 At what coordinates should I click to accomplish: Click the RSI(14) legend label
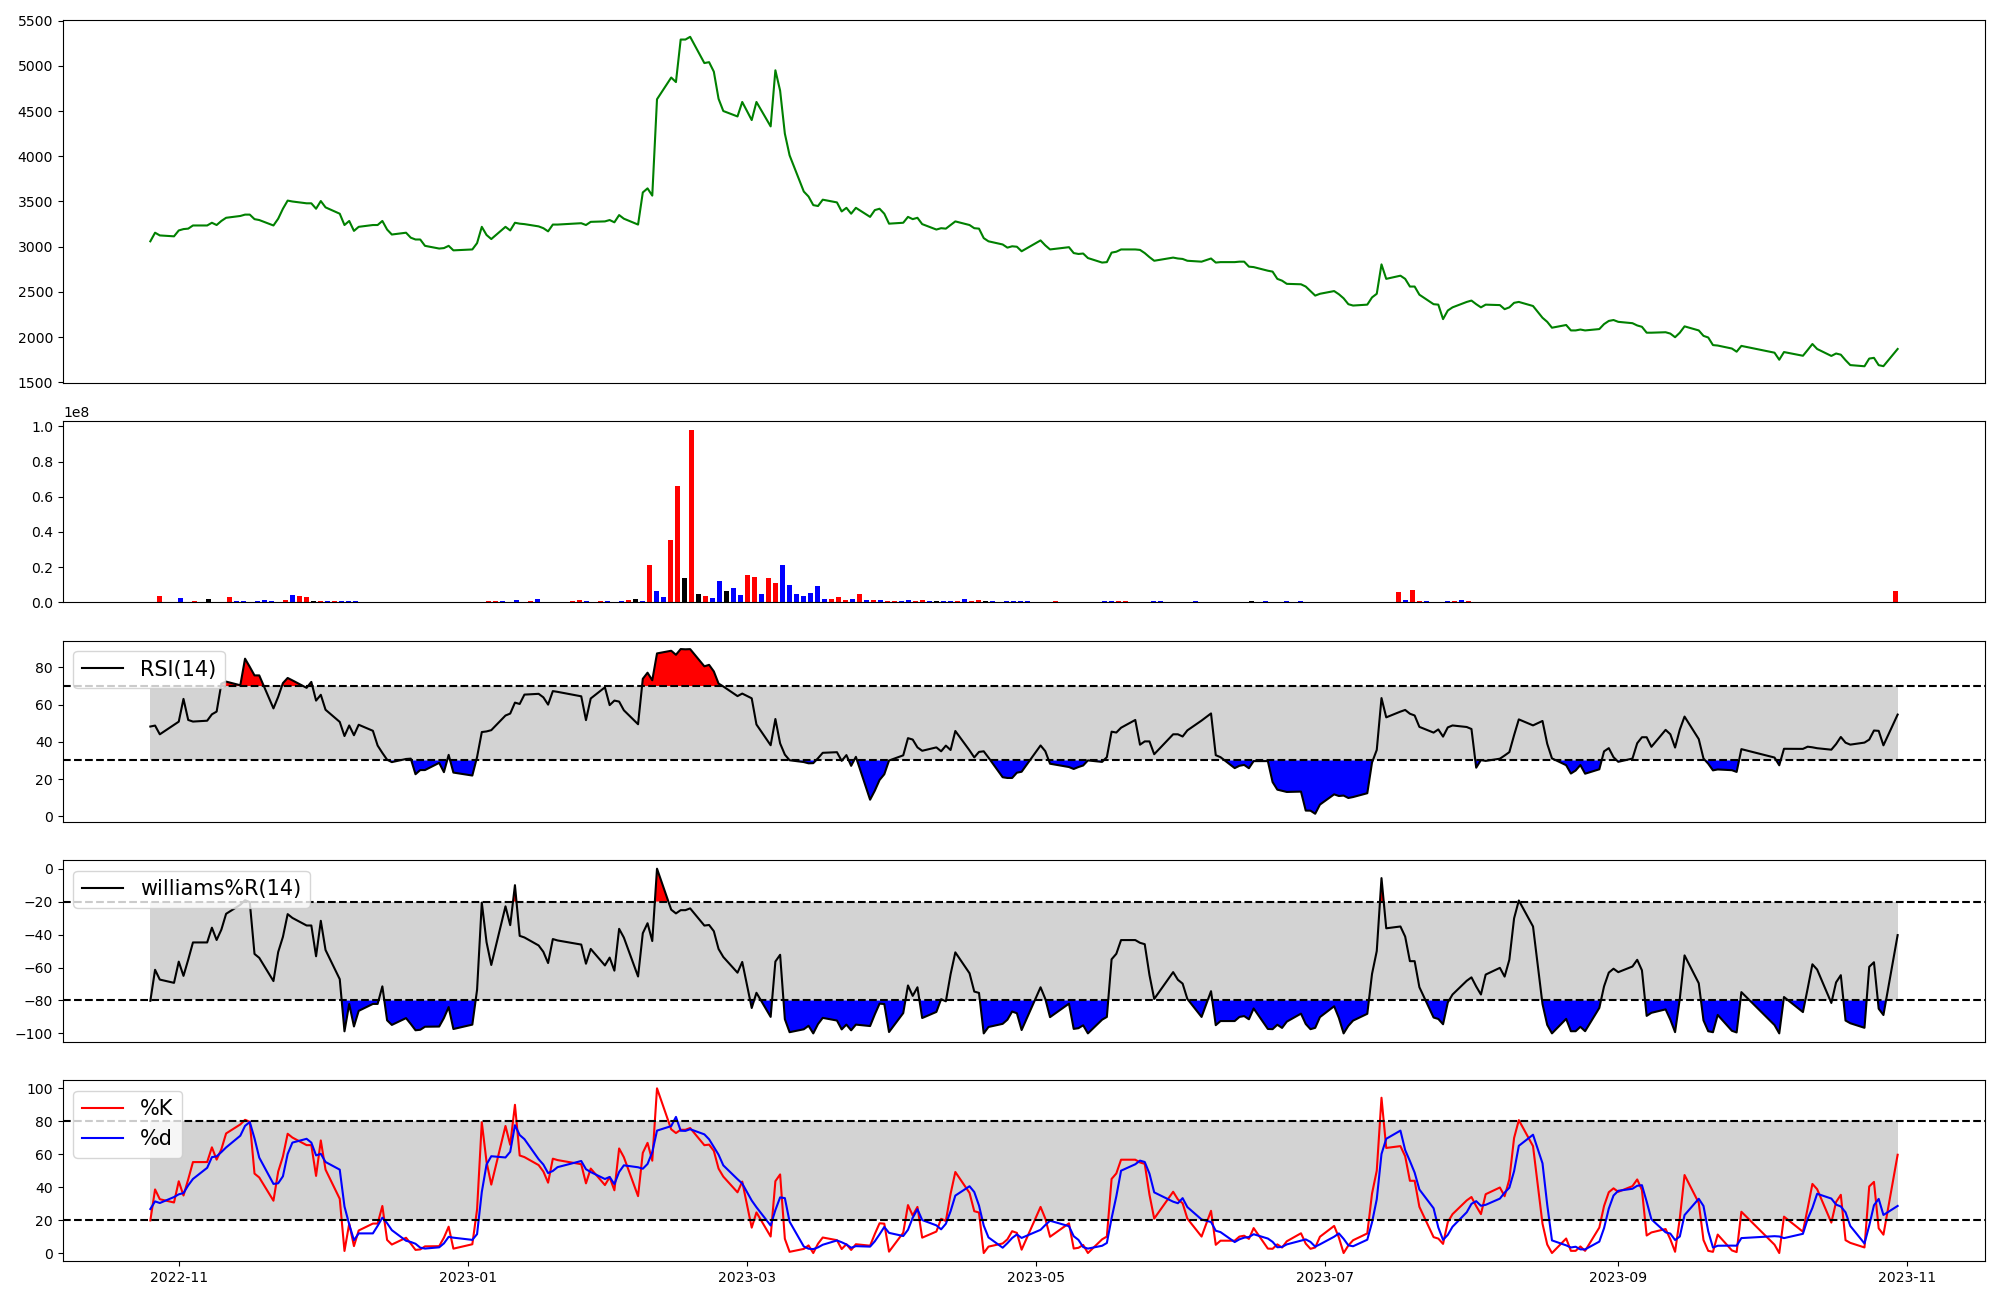[x=177, y=669]
